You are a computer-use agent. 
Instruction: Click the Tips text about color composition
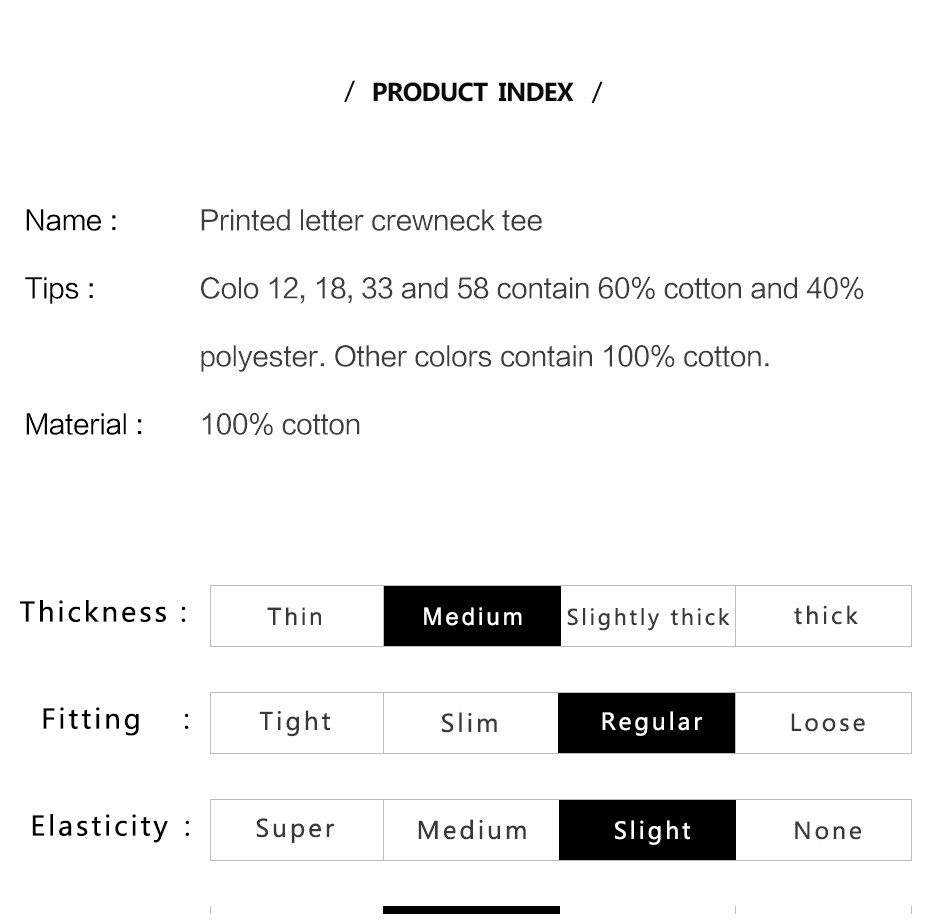(x=531, y=323)
